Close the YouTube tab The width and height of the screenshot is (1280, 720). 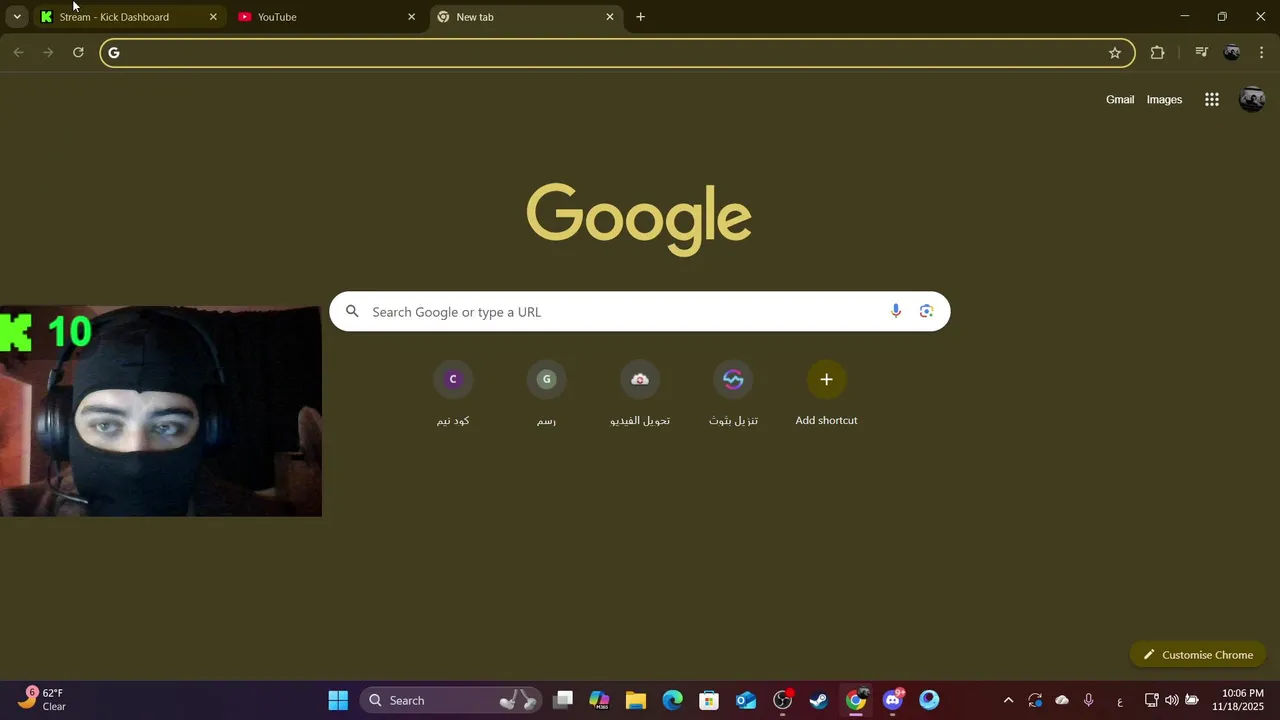pos(411,17)
